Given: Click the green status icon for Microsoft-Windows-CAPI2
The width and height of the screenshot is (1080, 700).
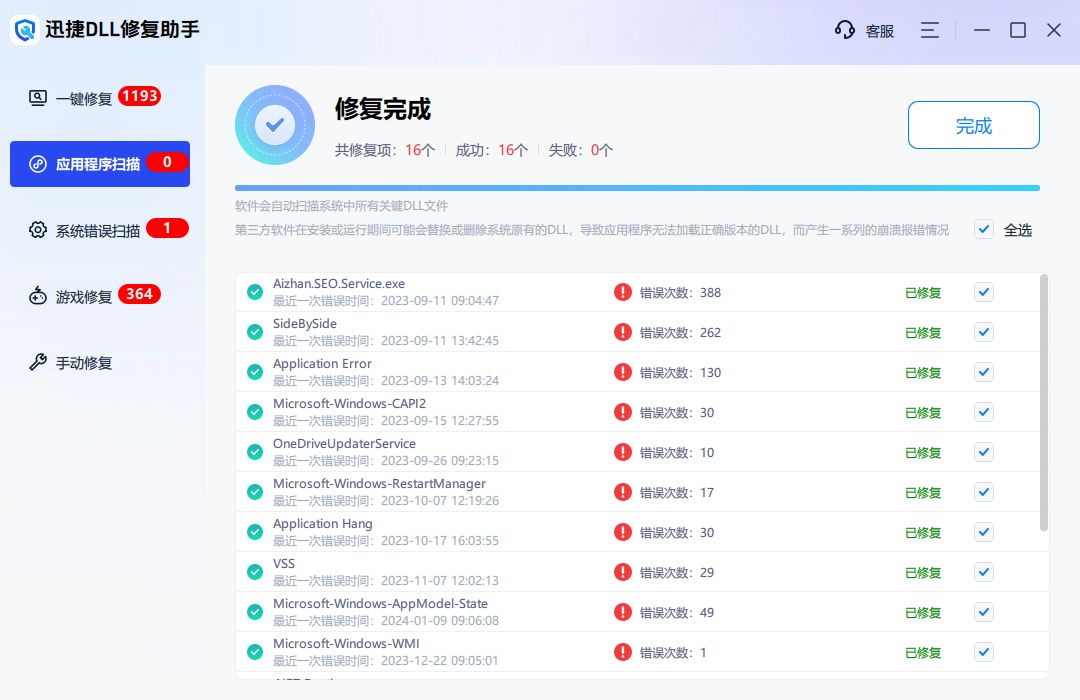Looking at the screenshot, I should tap(255, 412).
